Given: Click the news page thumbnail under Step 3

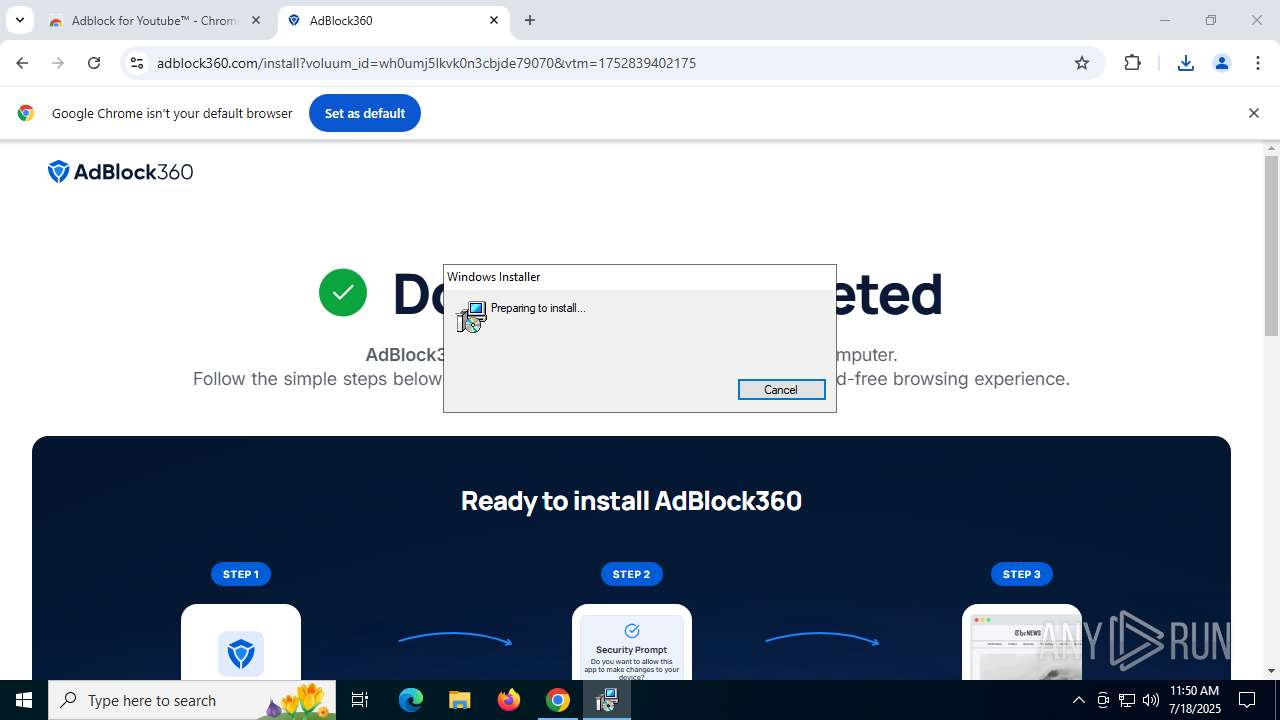Looking at the screenshot, I should (x=1021, y=642).
